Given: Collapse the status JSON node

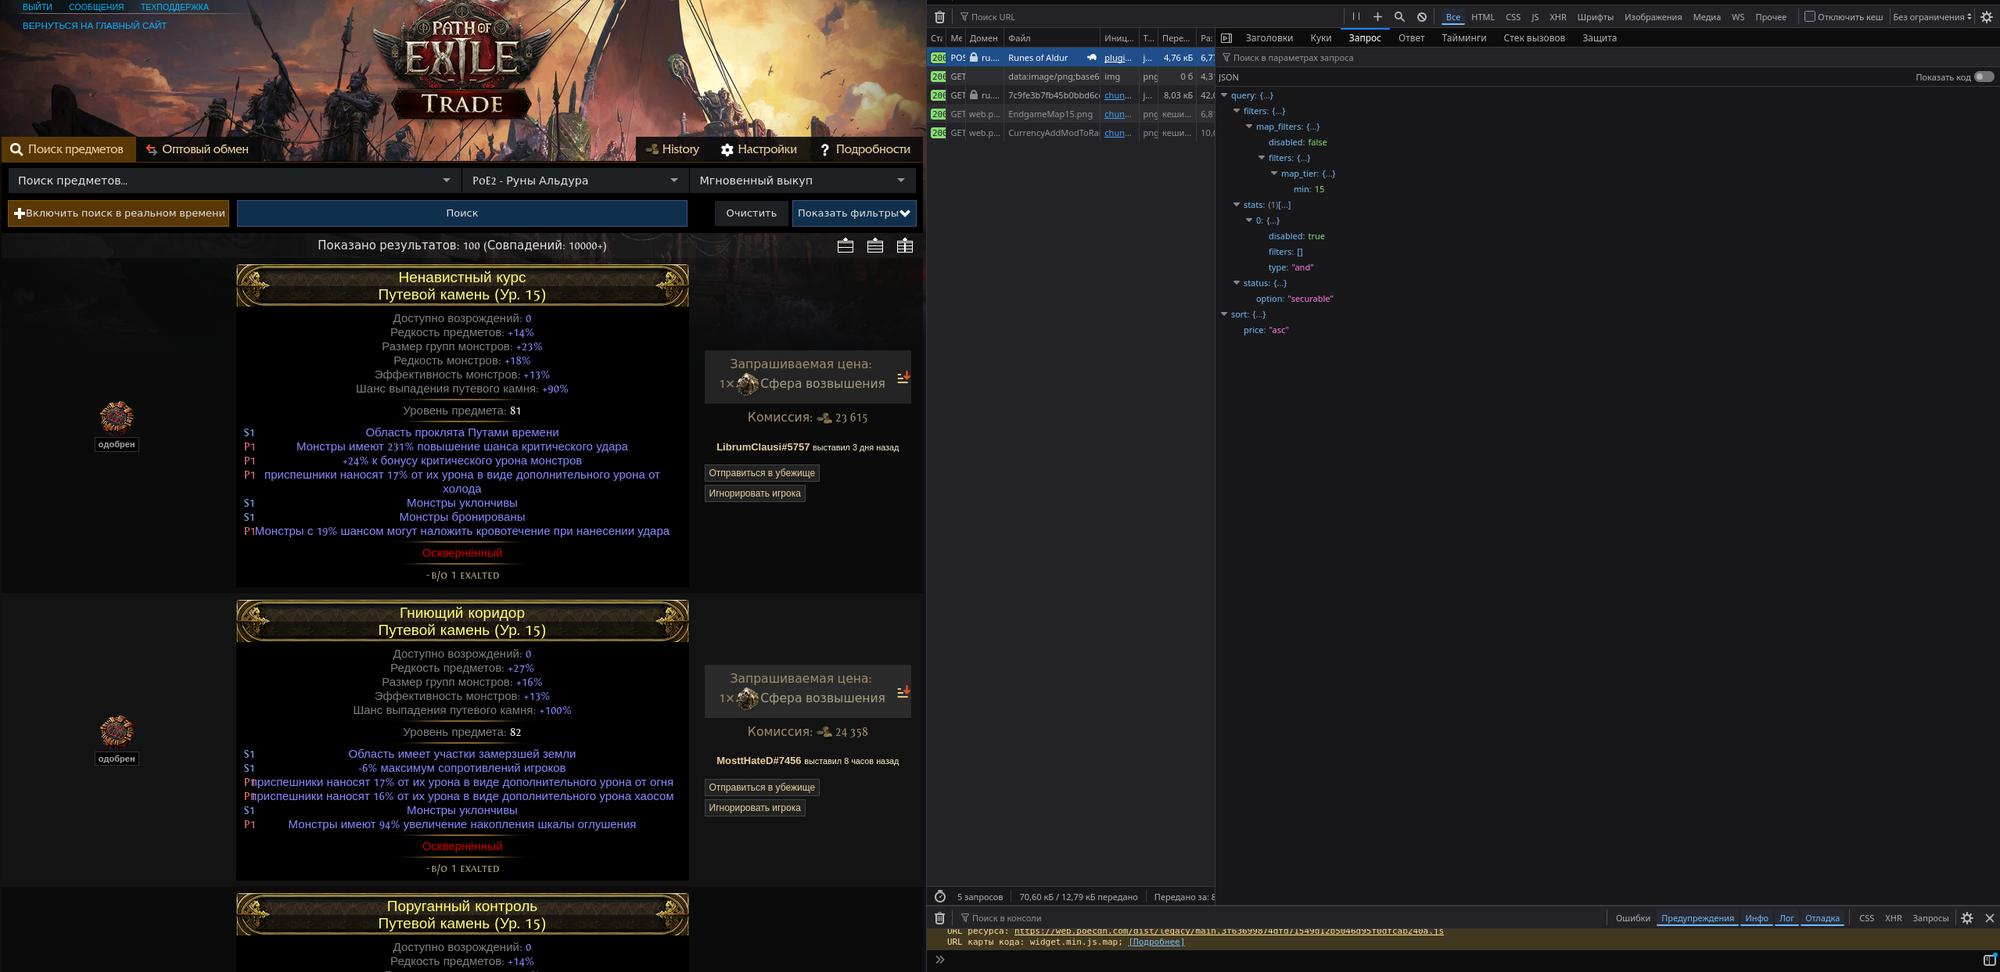Looking at the screenshot, I should click(1237, 283).
